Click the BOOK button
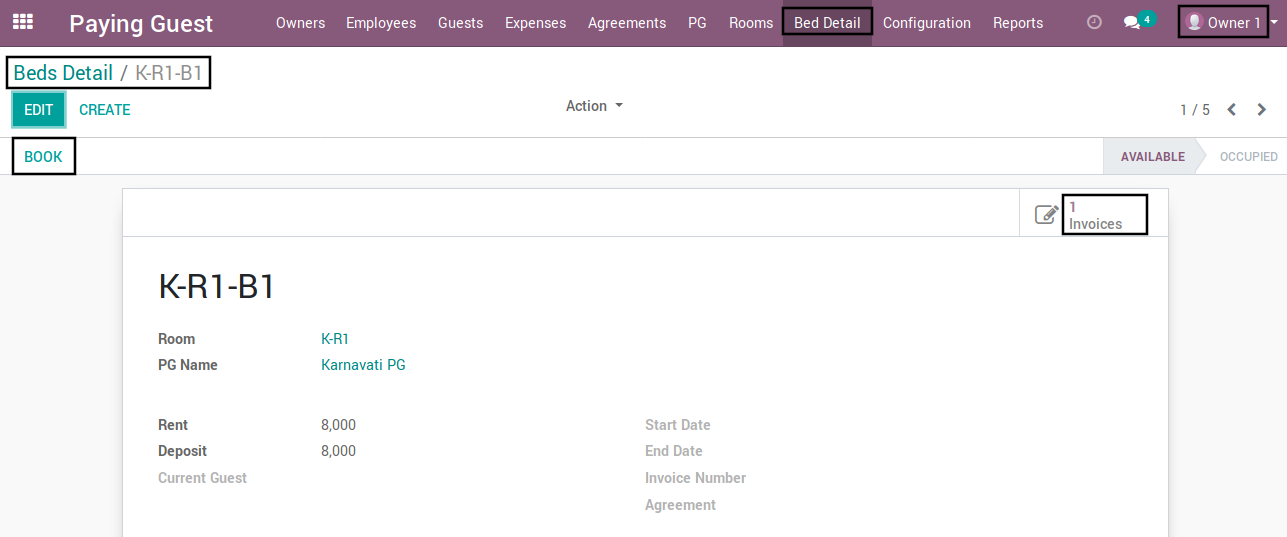This screenshot has width=1287, height=537. (x=44, y=157)
